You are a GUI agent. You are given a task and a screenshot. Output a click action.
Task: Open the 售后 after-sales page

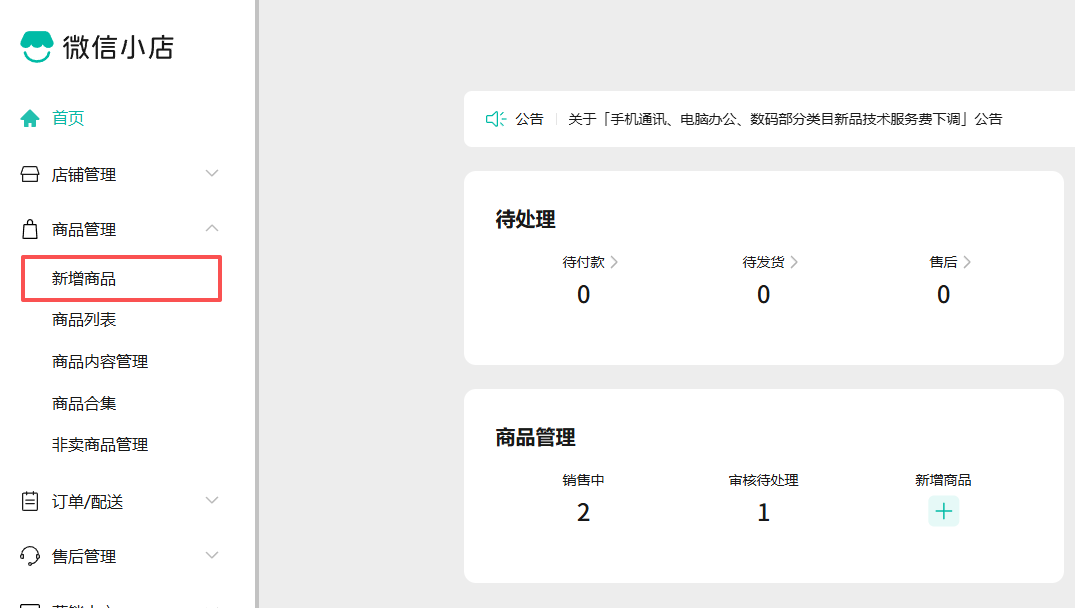click(943, 262)
